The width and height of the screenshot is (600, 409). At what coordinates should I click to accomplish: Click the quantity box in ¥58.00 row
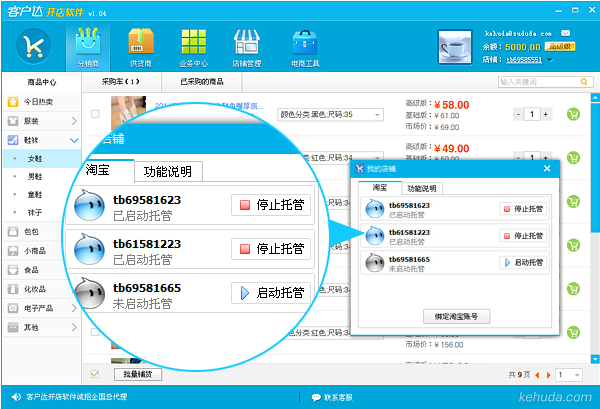click(532, 114)
